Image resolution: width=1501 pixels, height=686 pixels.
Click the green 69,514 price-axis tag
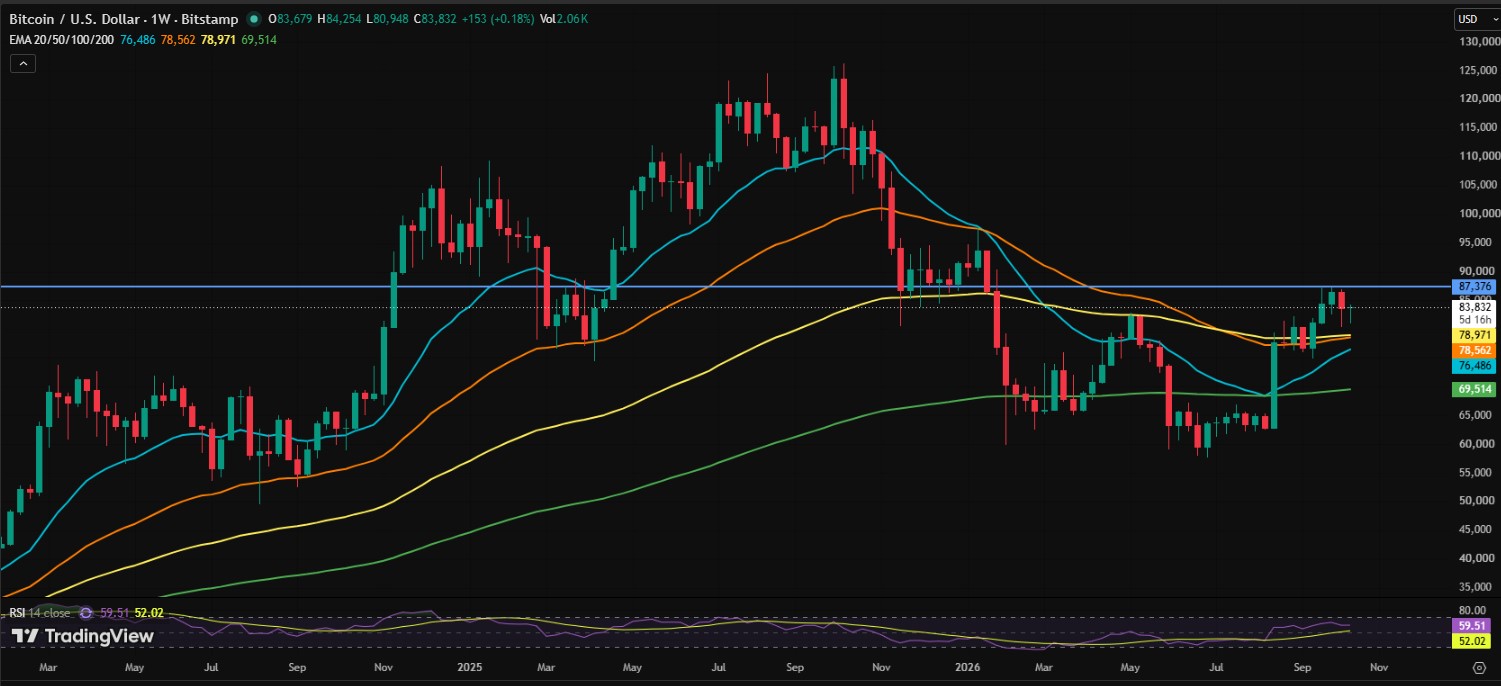[x=1475, y=389]
